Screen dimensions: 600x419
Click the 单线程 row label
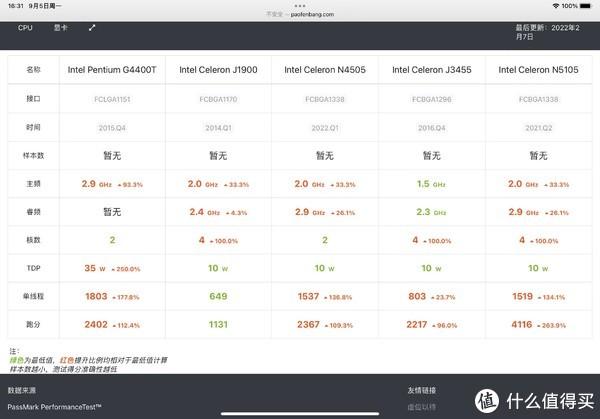(x=33, y=296)
